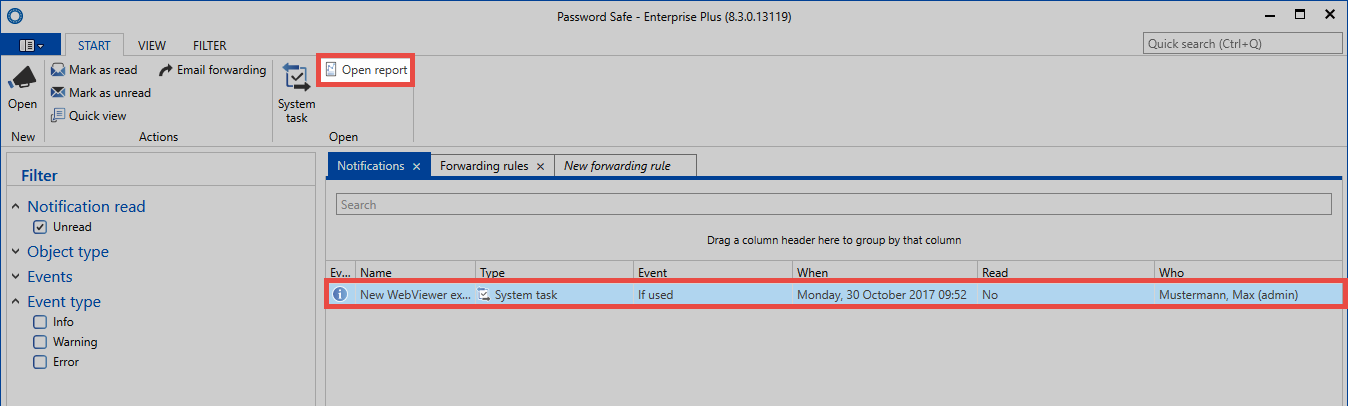Enable the Info event type checkbox
Image resolution: width=1348 pixels, height=406 pixels.
click(x=40, y=322)
